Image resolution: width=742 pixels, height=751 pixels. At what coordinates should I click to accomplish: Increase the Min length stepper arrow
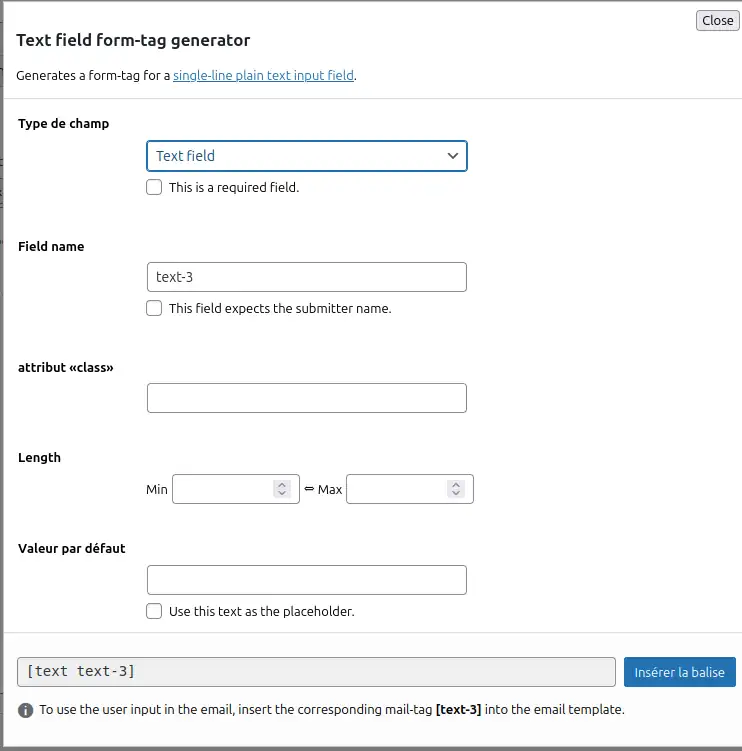pos(282,485)
